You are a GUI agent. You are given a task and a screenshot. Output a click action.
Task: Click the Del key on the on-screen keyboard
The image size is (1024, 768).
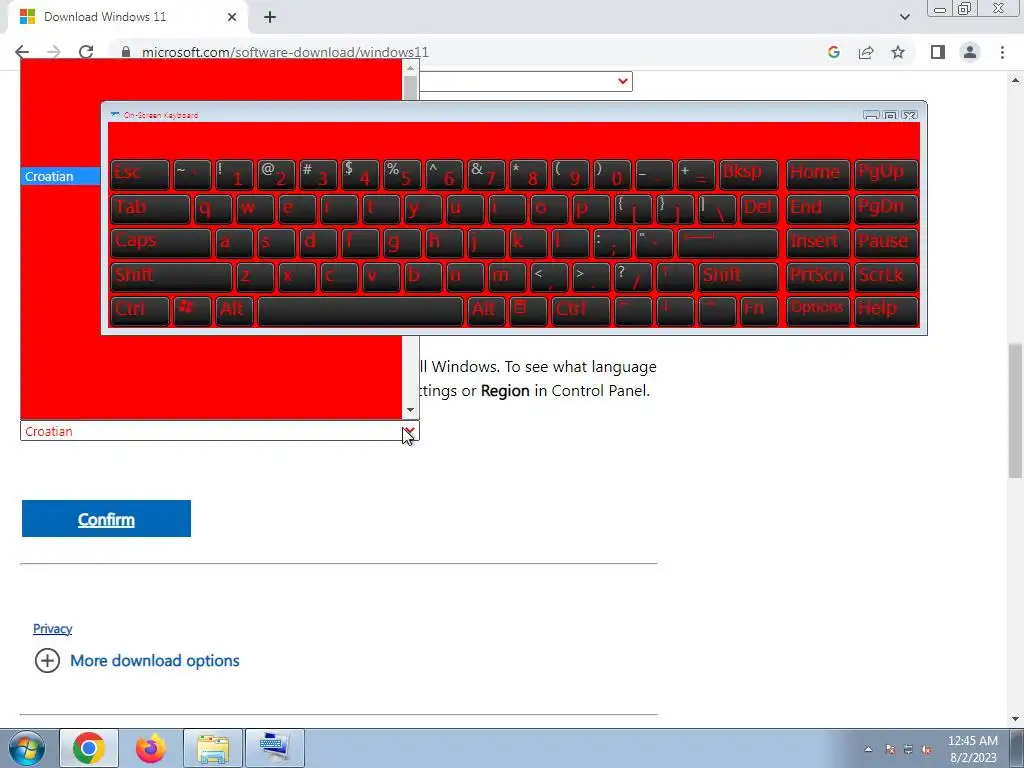pyautogui.click(x=760, y=208)
